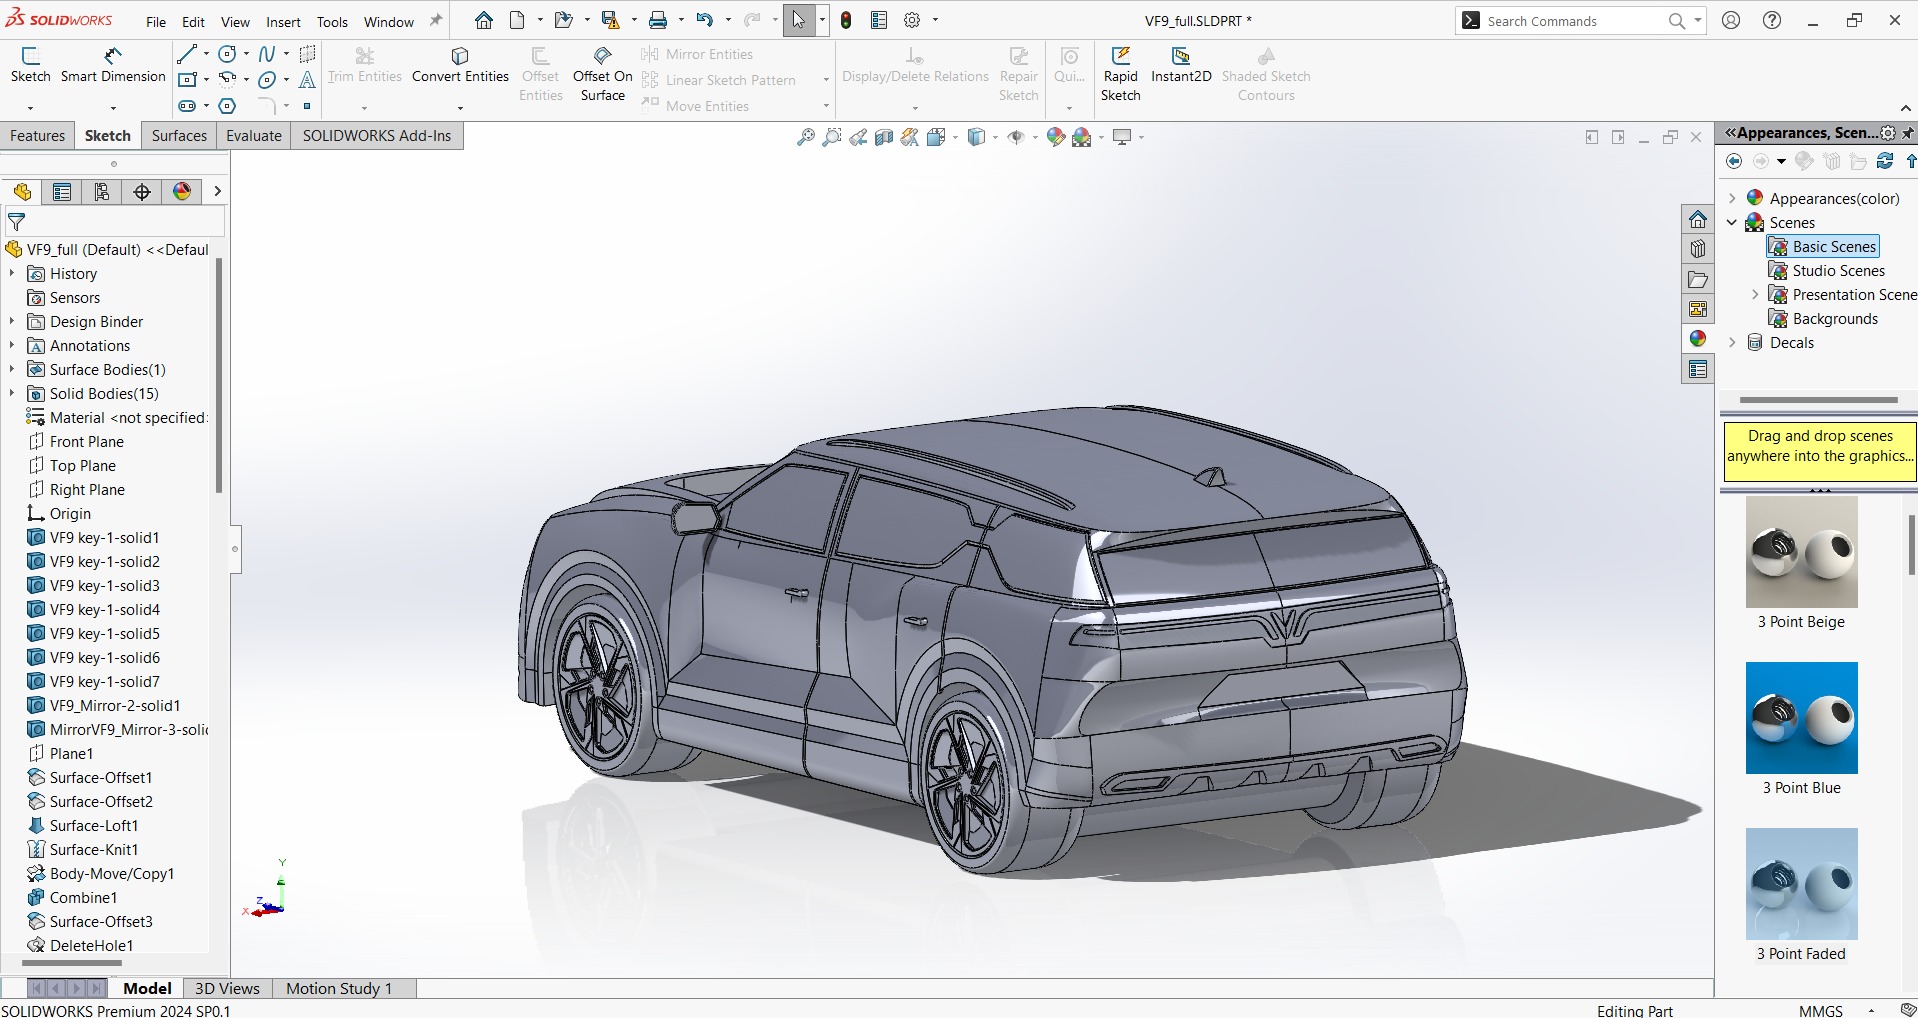Screen dimensions: 1918x1018
Task: Activate Zoom to Area tool
Action: [831, 138]
